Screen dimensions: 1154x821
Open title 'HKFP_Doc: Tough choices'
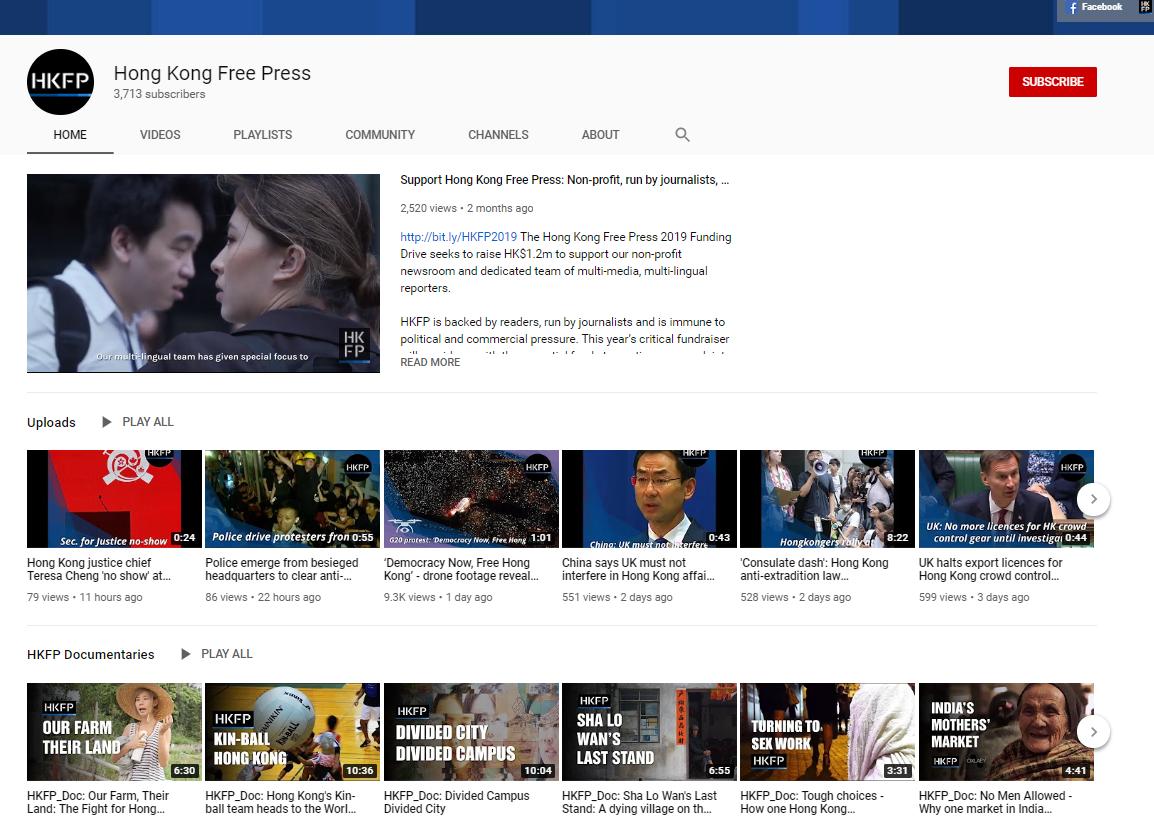pyautogui.click(x=812, y=802)
